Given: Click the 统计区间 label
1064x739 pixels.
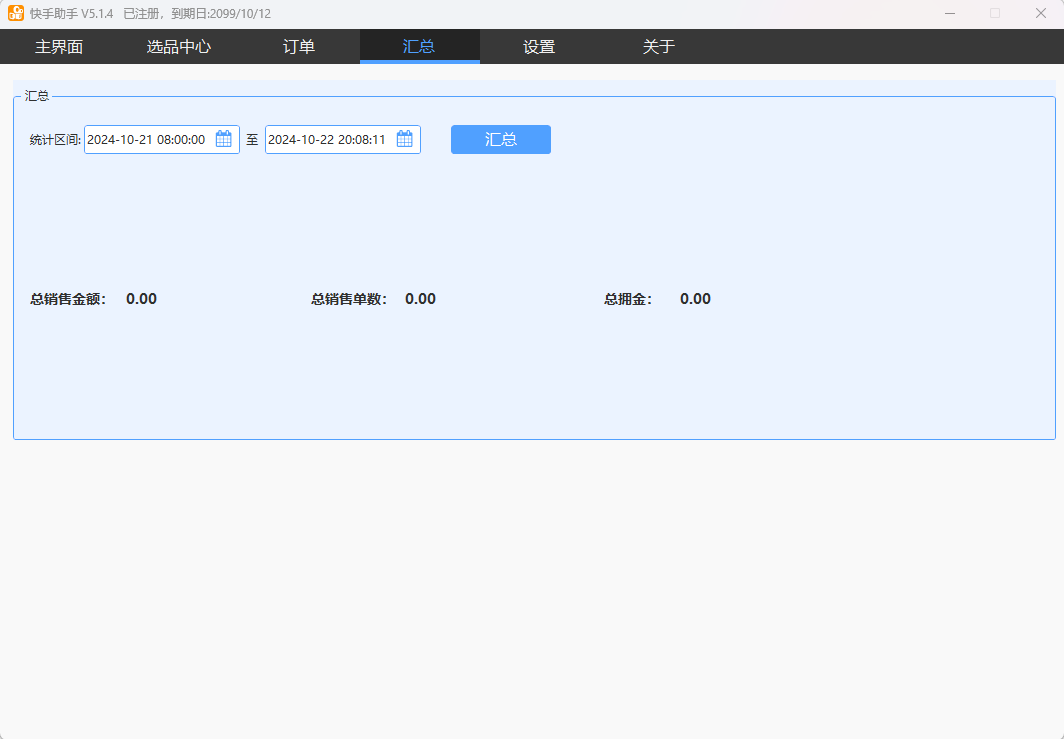Looking at the screenshot, I should click(55, 140).
